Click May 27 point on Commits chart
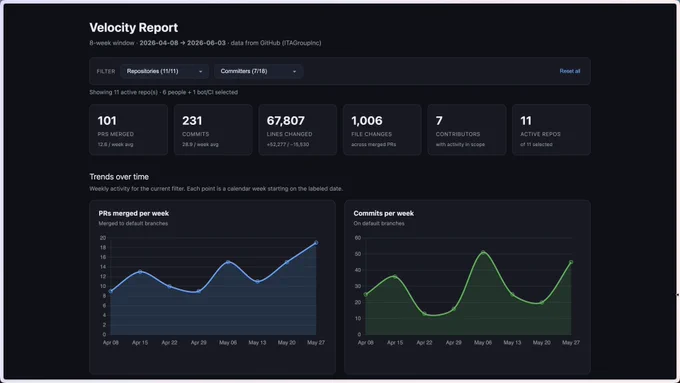Screen dimensions: 680x383 pos(571,262)
